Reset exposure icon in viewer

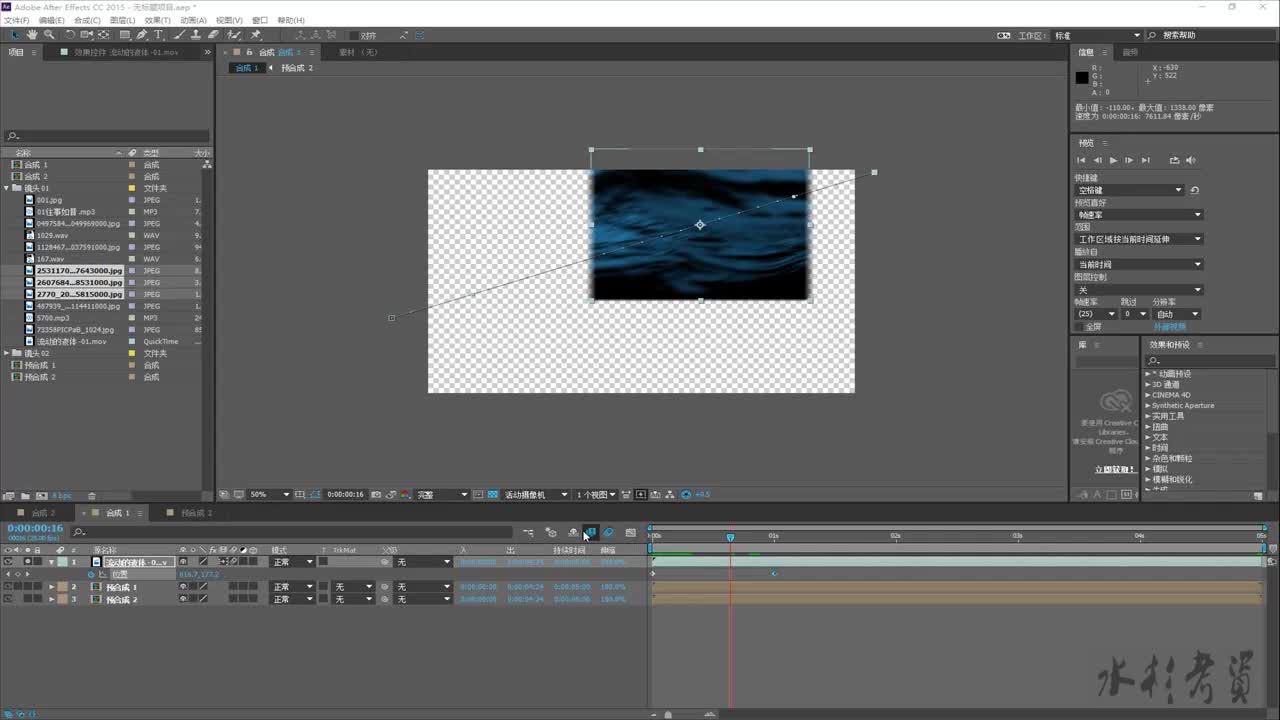685,494
